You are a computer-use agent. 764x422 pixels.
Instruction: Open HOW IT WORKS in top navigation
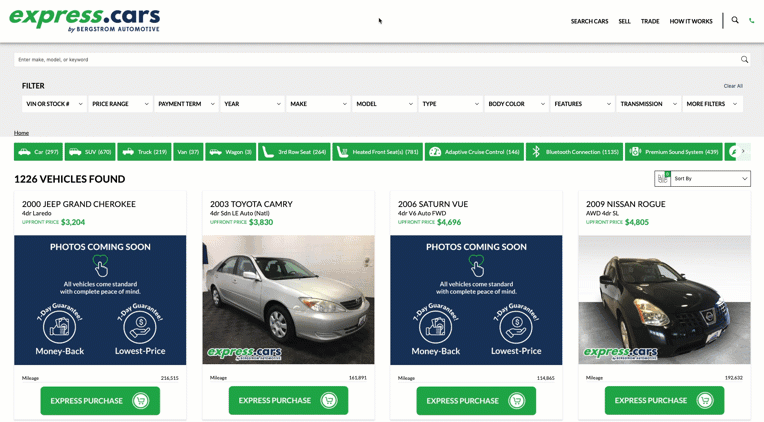coord(691,21)
